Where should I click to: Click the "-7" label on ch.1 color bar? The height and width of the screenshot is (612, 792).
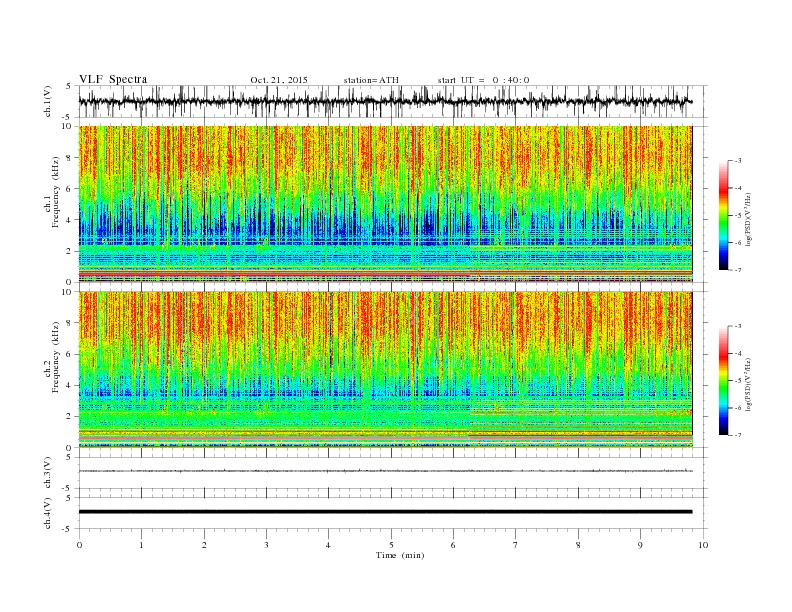pos(738,270)
